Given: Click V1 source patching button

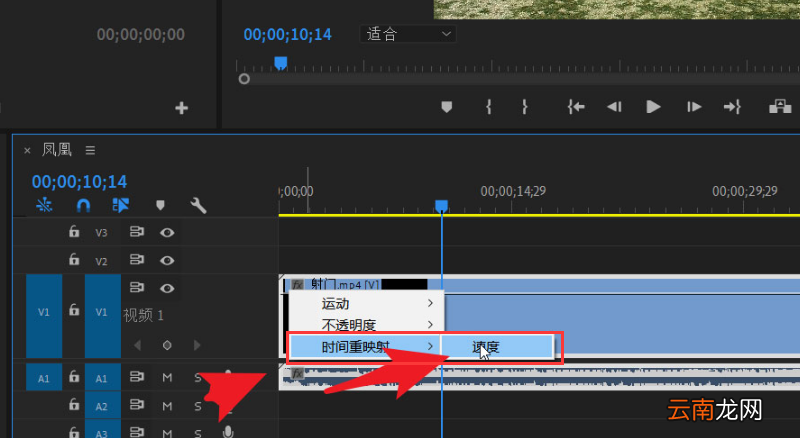Looking at the screenshot, I should [44, 315].
